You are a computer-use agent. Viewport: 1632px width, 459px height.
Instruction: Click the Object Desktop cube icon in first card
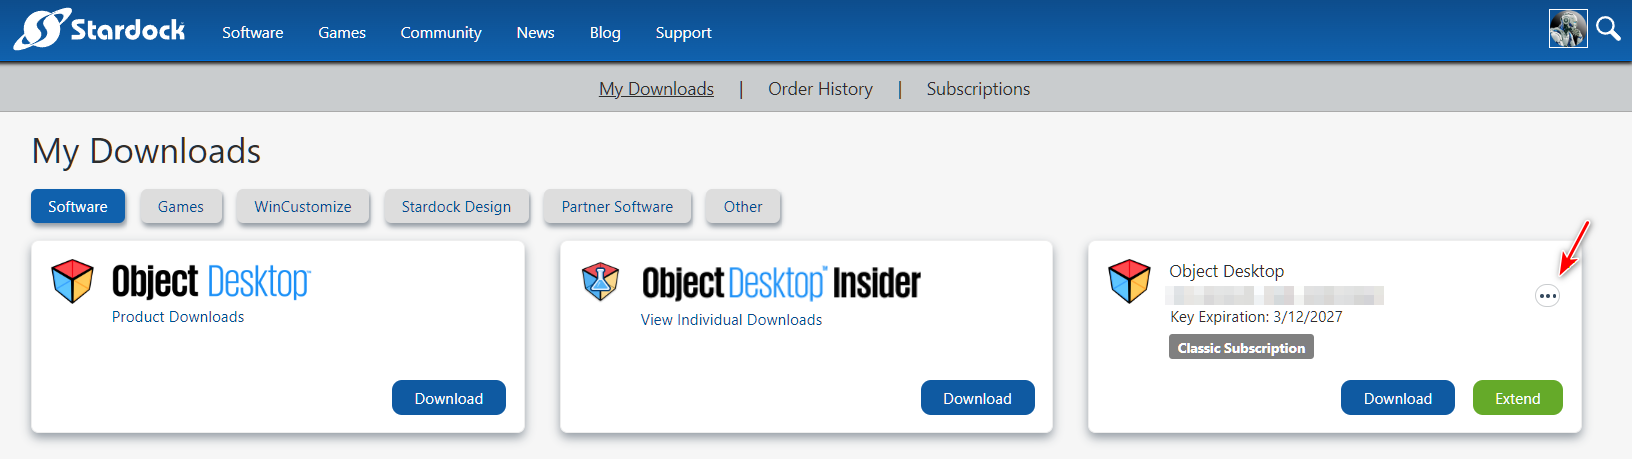point(72,281)
